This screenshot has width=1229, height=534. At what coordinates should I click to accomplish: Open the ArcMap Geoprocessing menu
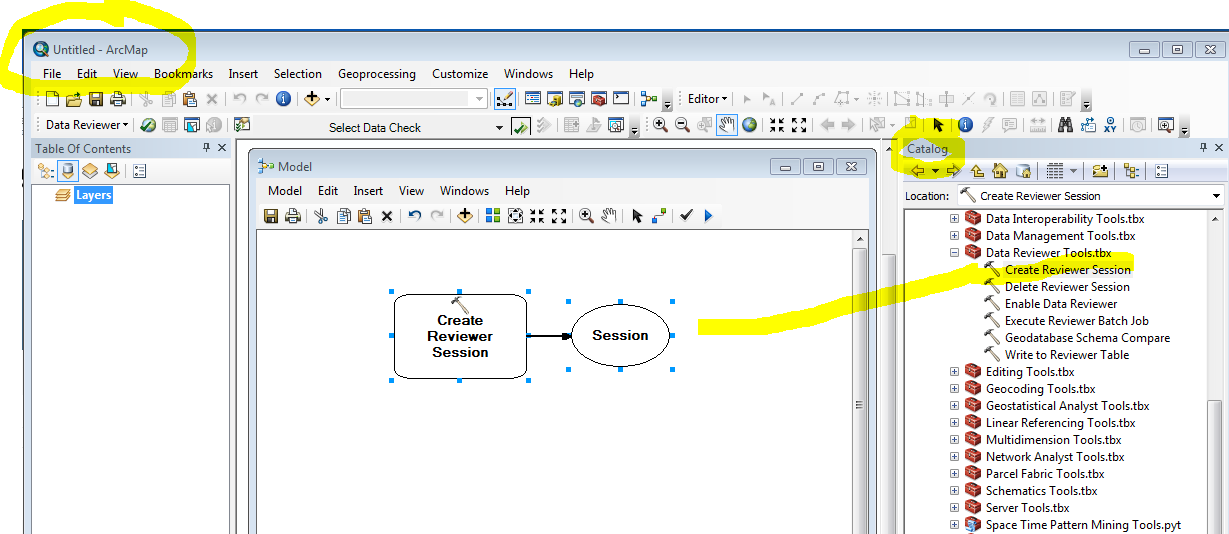(x=377, y=74)
